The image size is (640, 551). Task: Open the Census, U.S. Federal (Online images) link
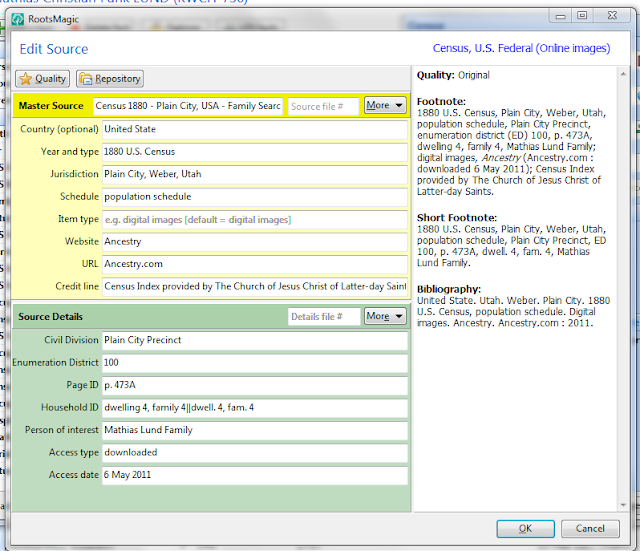tap(521, 48)
